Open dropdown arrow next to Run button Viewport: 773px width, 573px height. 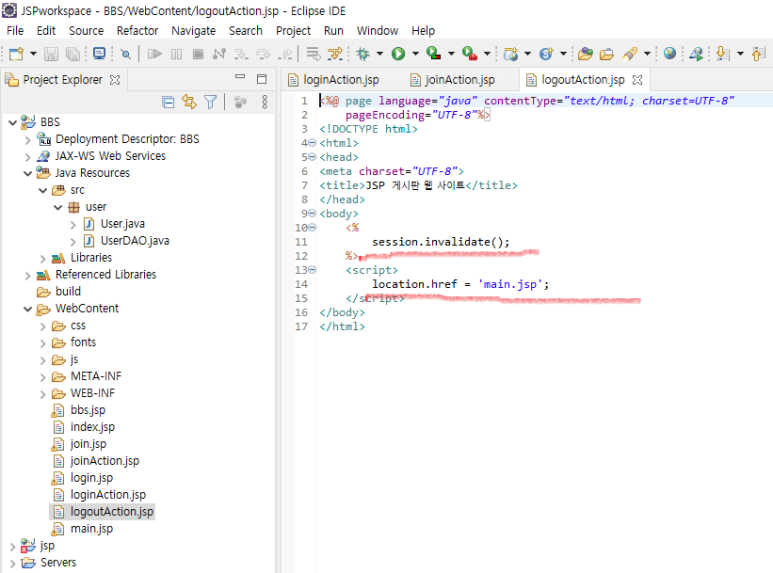point(415,53)
